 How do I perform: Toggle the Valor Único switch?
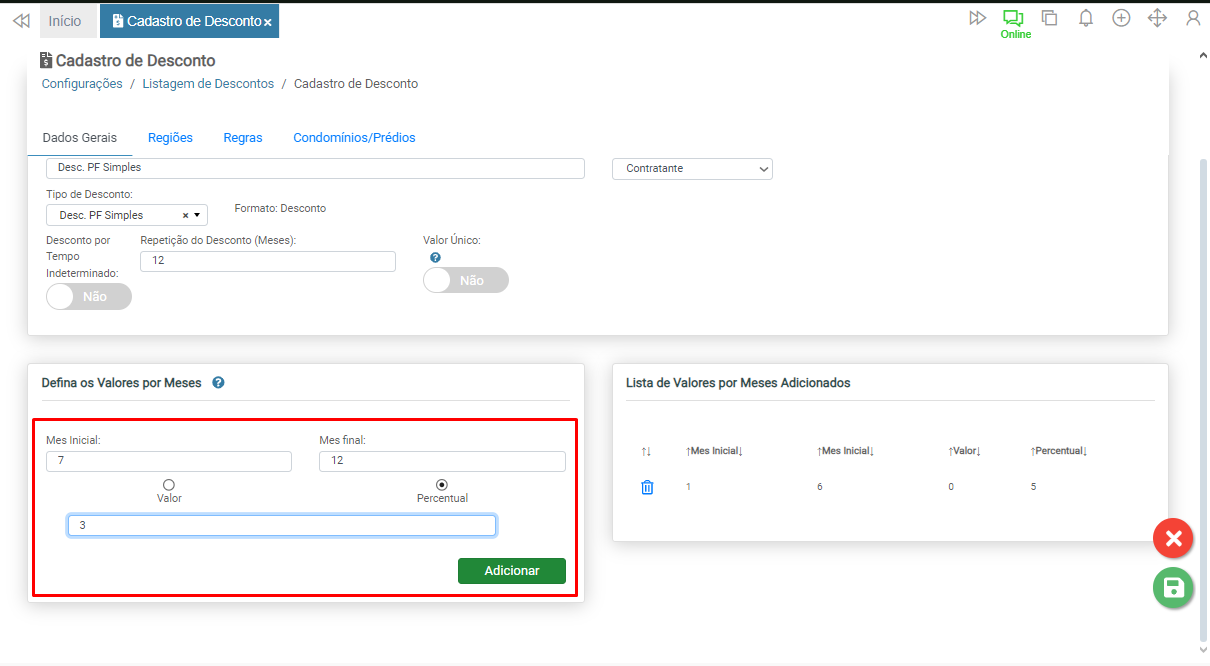465,281
